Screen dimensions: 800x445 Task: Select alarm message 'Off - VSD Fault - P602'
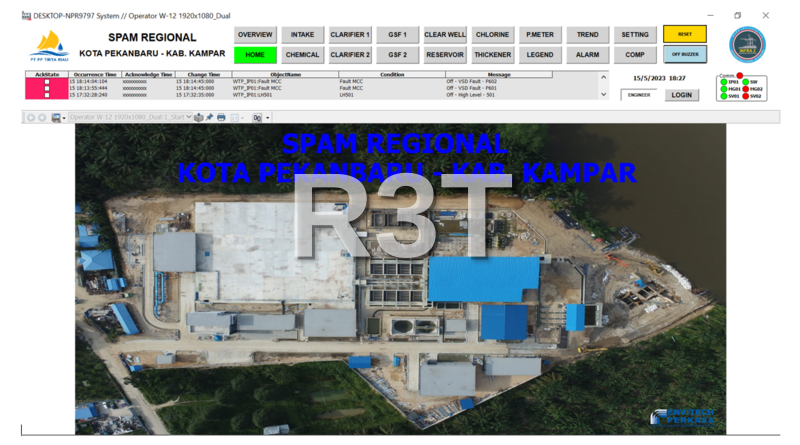coord(471,82)
